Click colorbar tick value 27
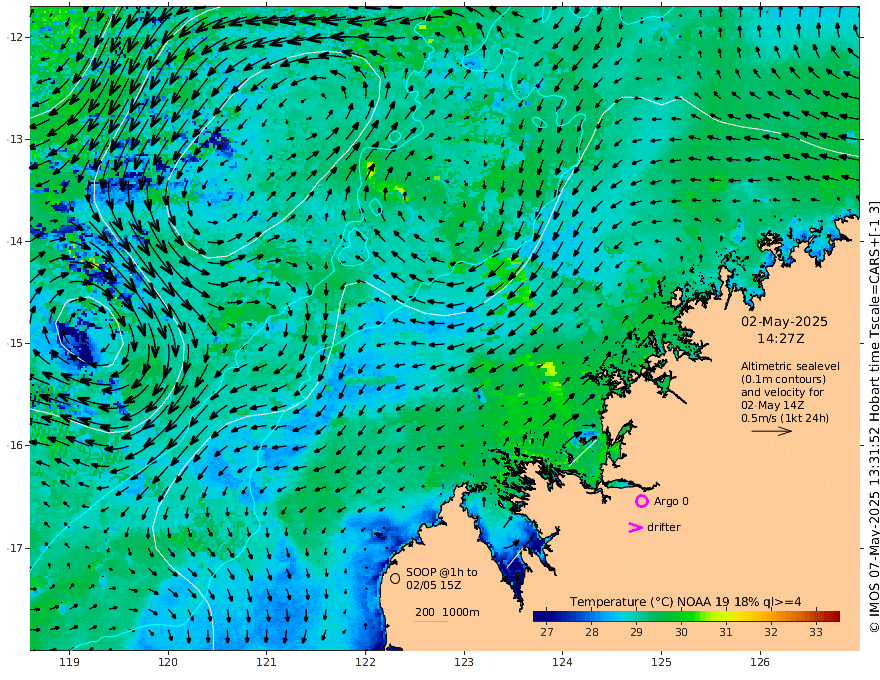 [x=547, y=632]
